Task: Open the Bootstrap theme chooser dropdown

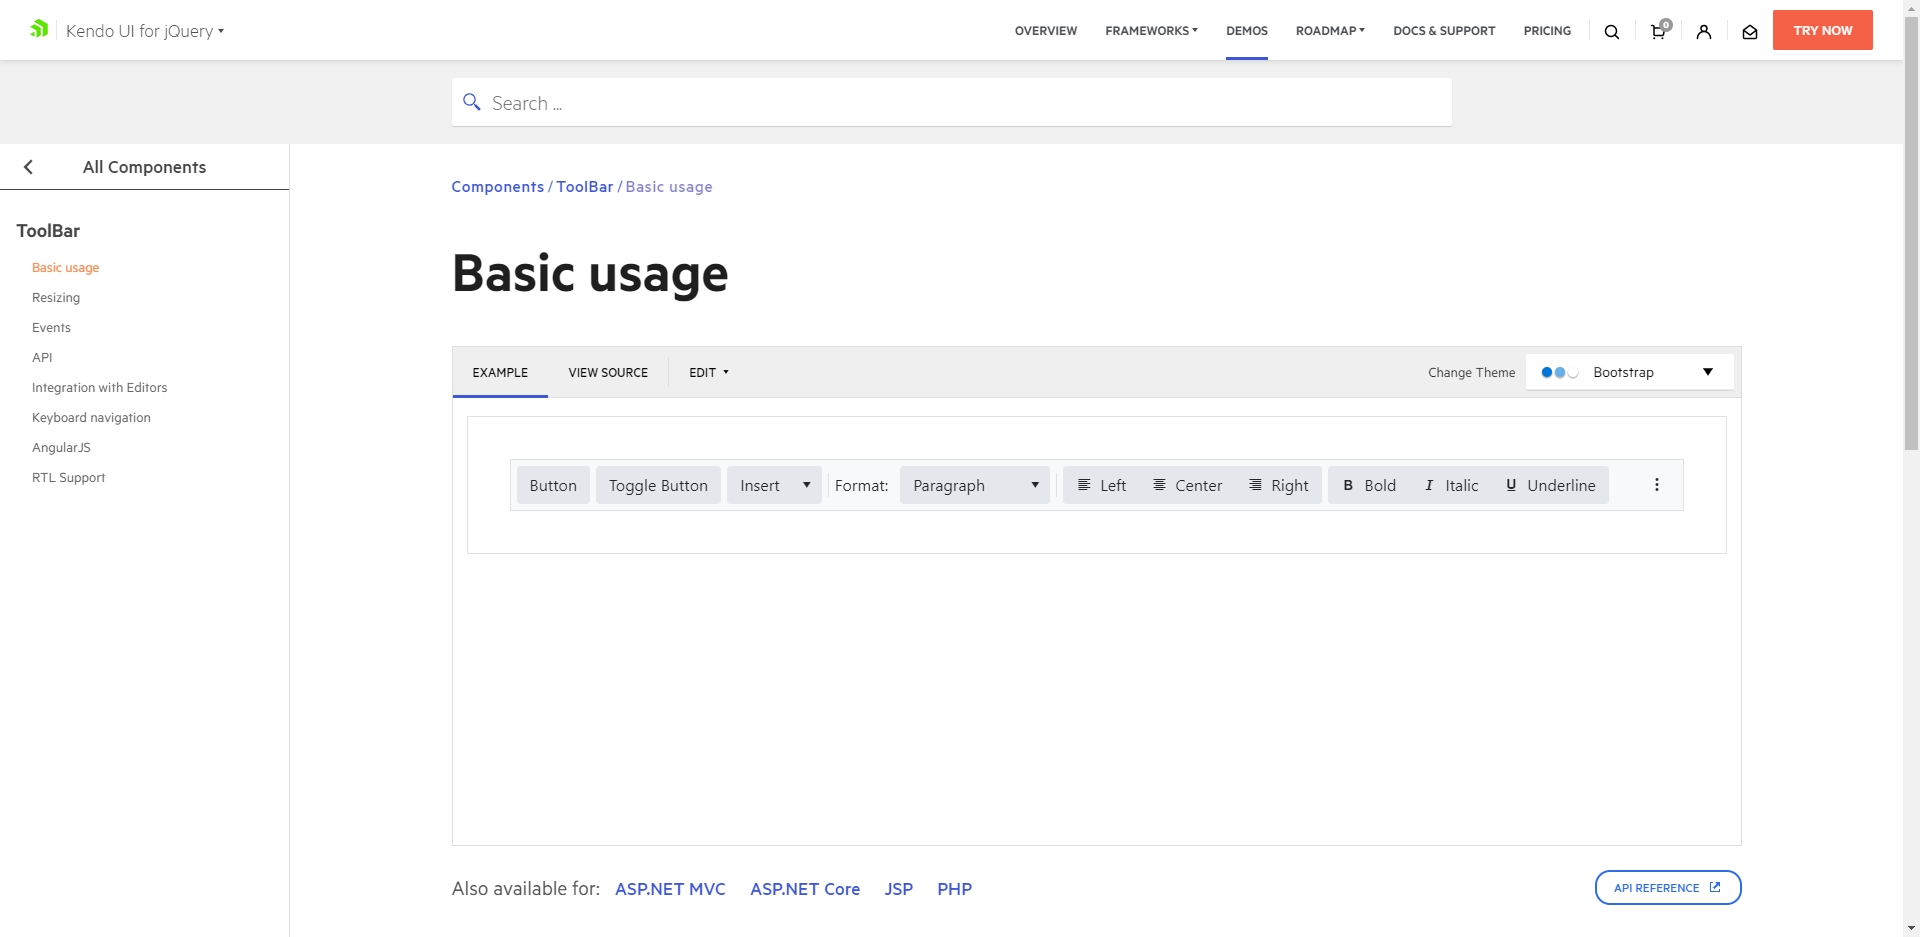Action: point(1630,372)
